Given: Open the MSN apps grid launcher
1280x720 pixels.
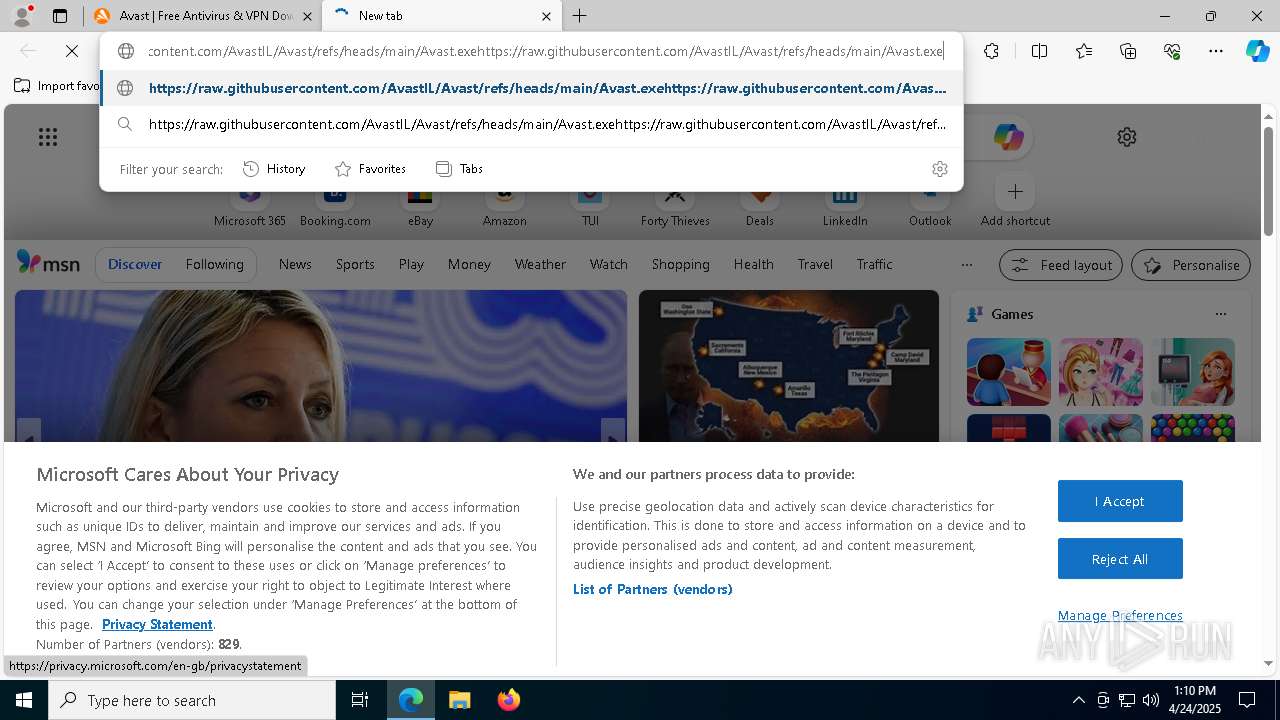Looking at the screenshot, I should pos(48,137).
